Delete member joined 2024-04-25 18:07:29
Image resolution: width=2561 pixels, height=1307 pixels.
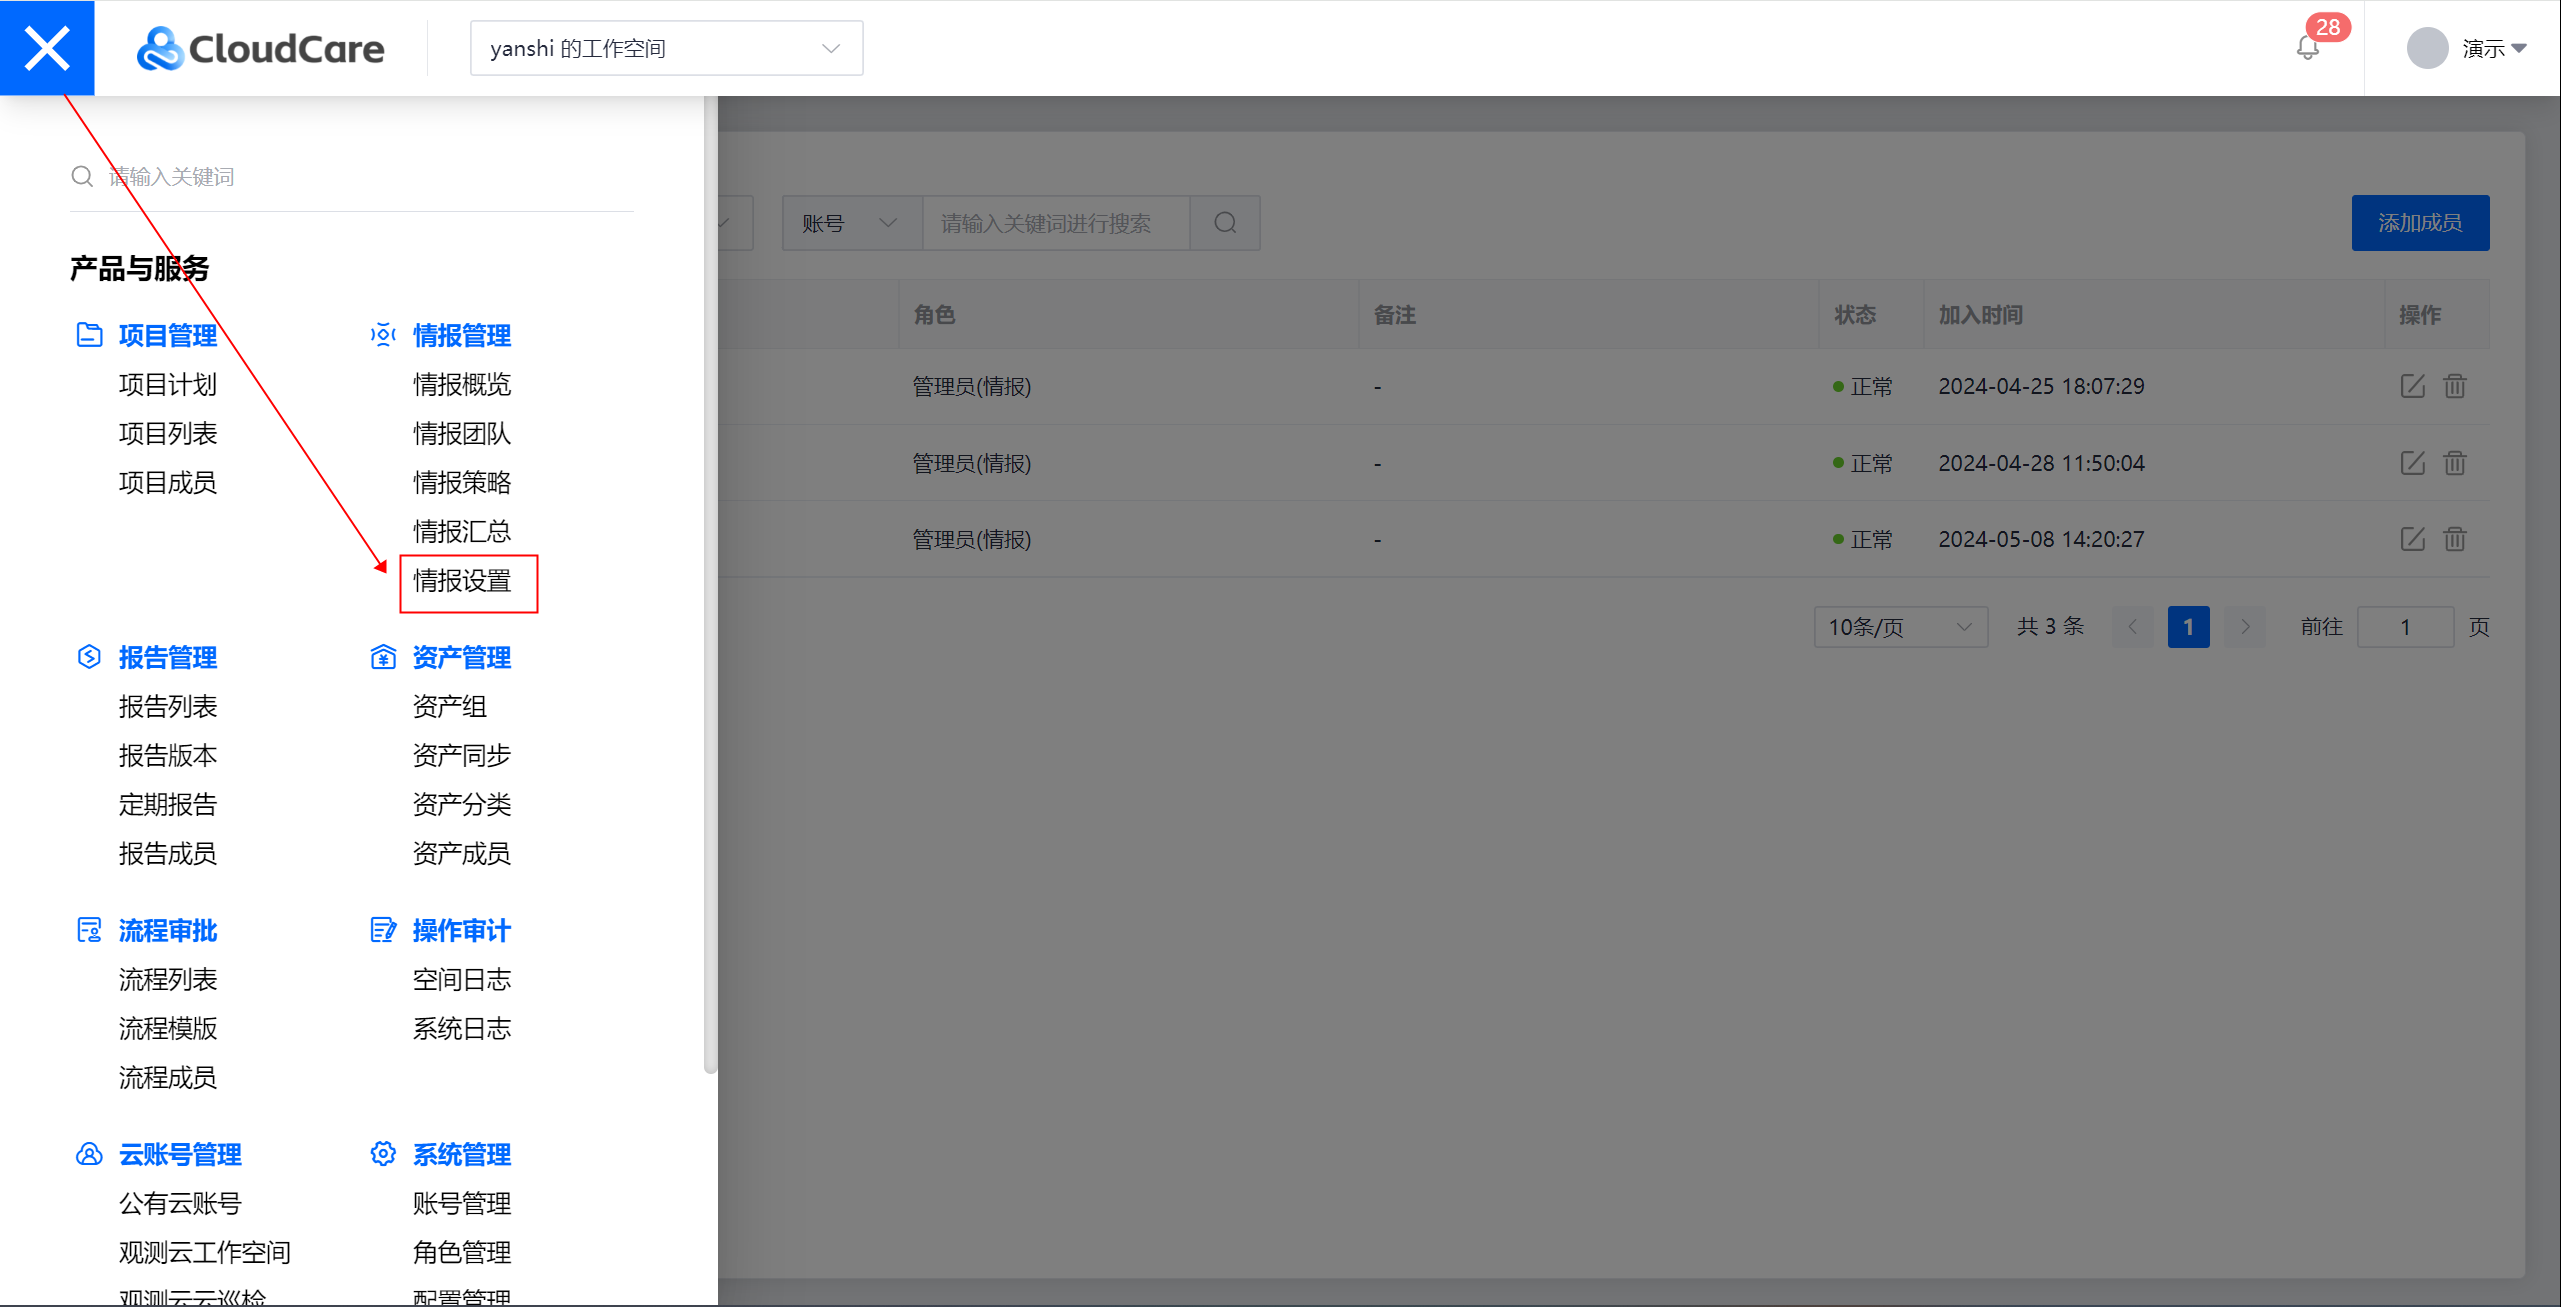click(2455, 386)
